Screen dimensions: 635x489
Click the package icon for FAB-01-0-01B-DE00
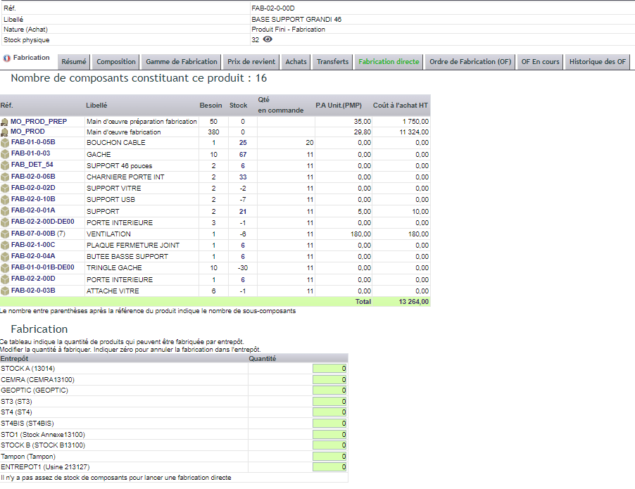[x=4, y=268]
